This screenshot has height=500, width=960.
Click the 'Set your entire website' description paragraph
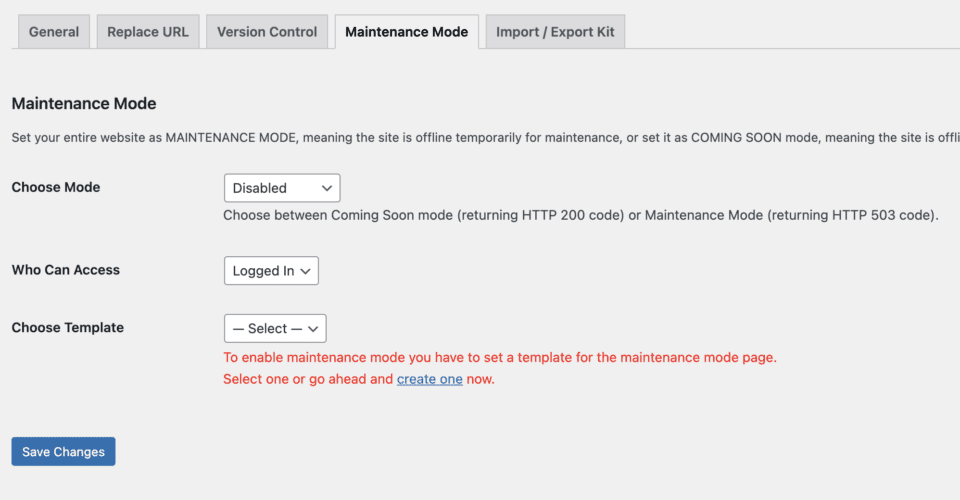click(x=480, y=137)
